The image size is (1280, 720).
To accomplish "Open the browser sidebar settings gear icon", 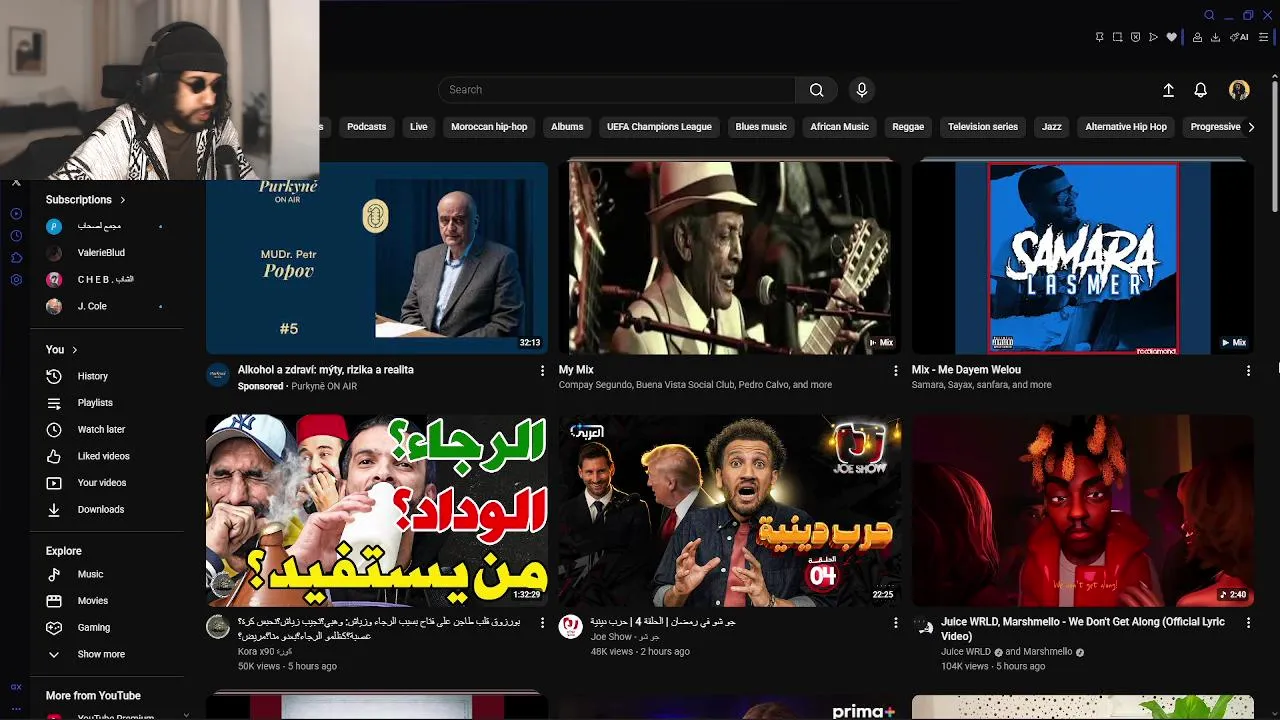I will (x=16, y=280).
